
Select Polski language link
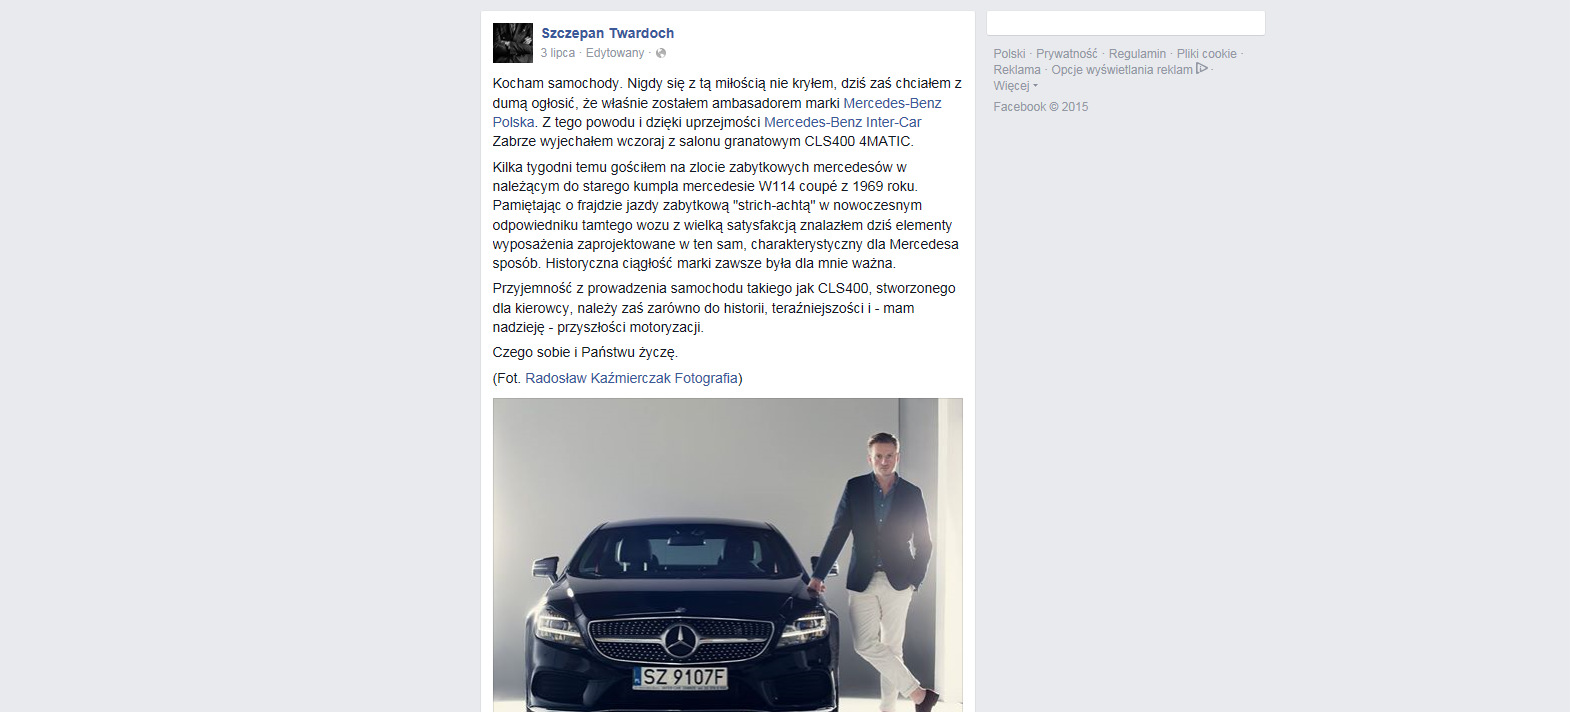(1009, 54)
